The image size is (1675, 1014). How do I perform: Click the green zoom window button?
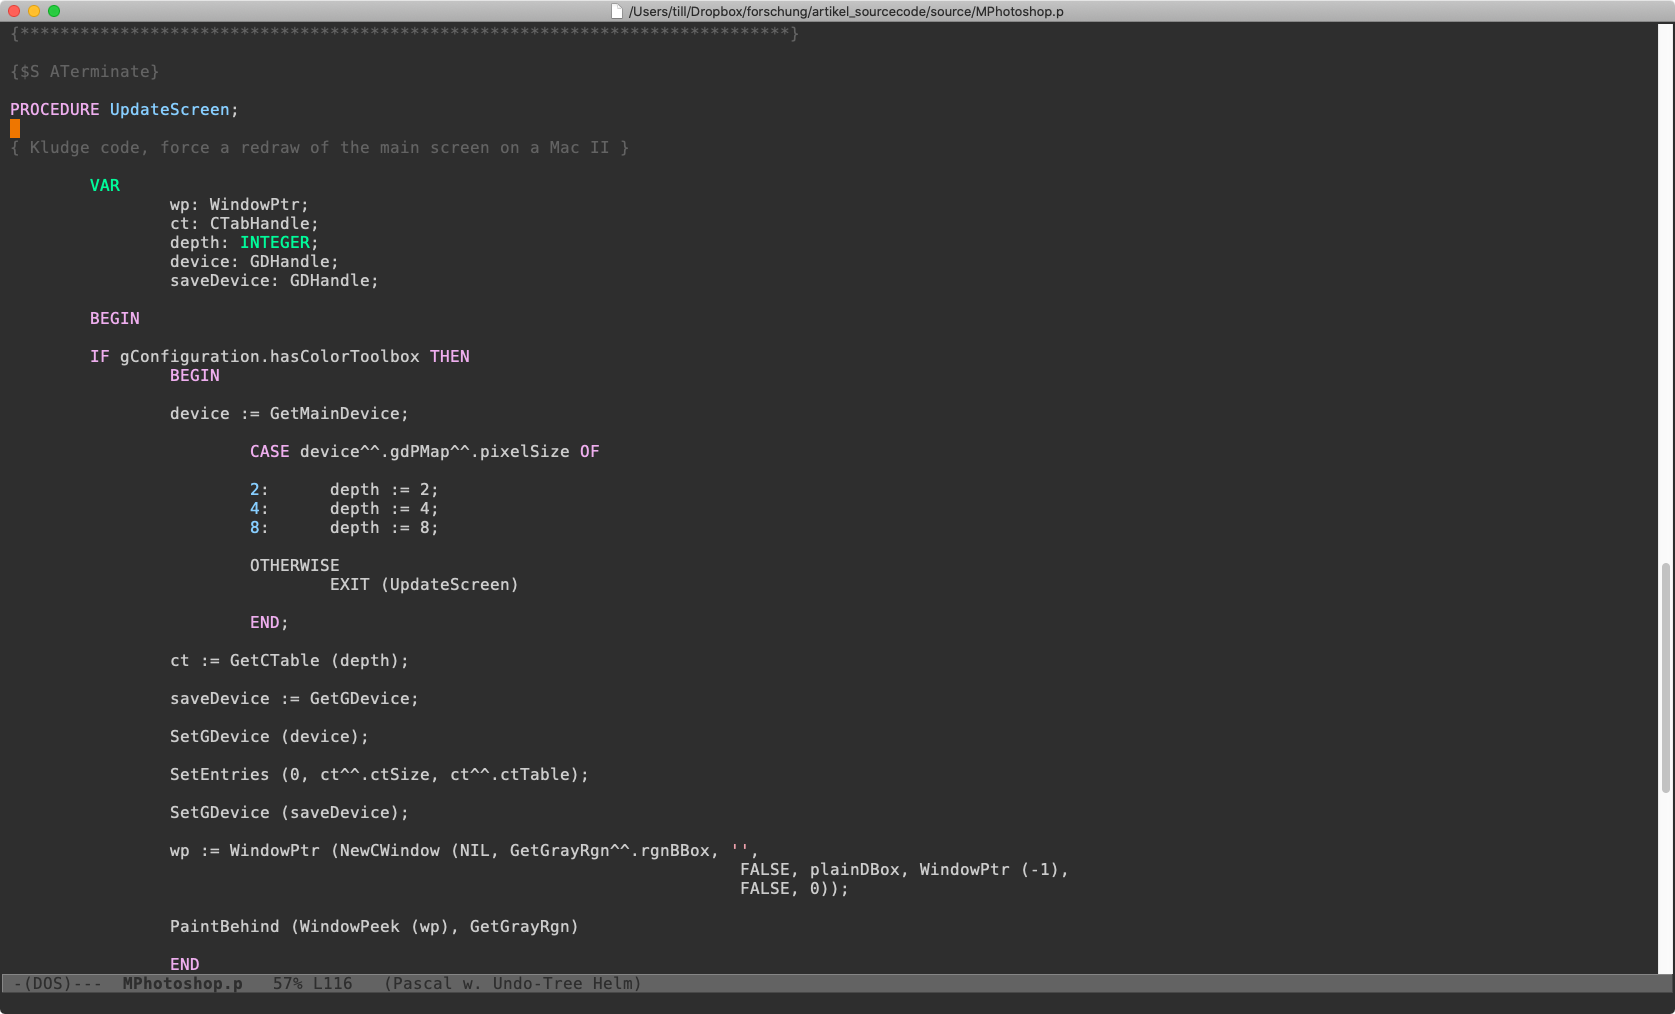(x=54, y=11)
